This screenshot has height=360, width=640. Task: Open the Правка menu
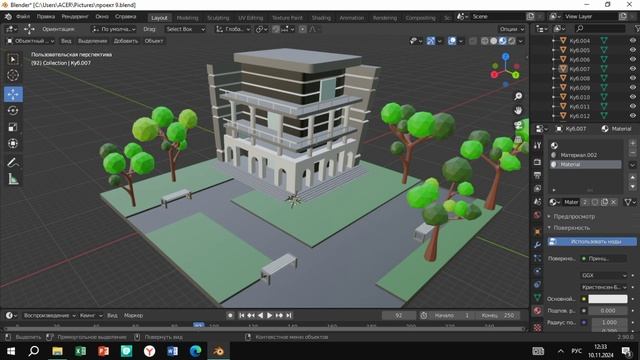[46, 17]
